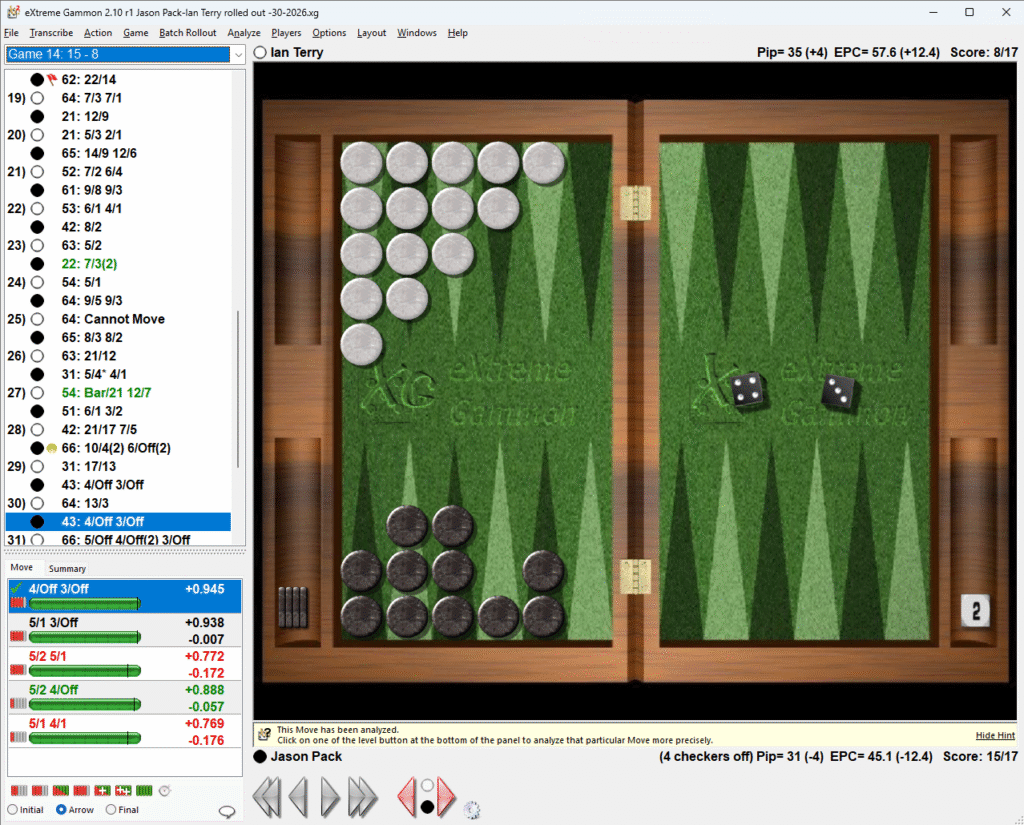Open the comment speech bubble
Viewport: 1024px width, 825px height.
point(227,811)
